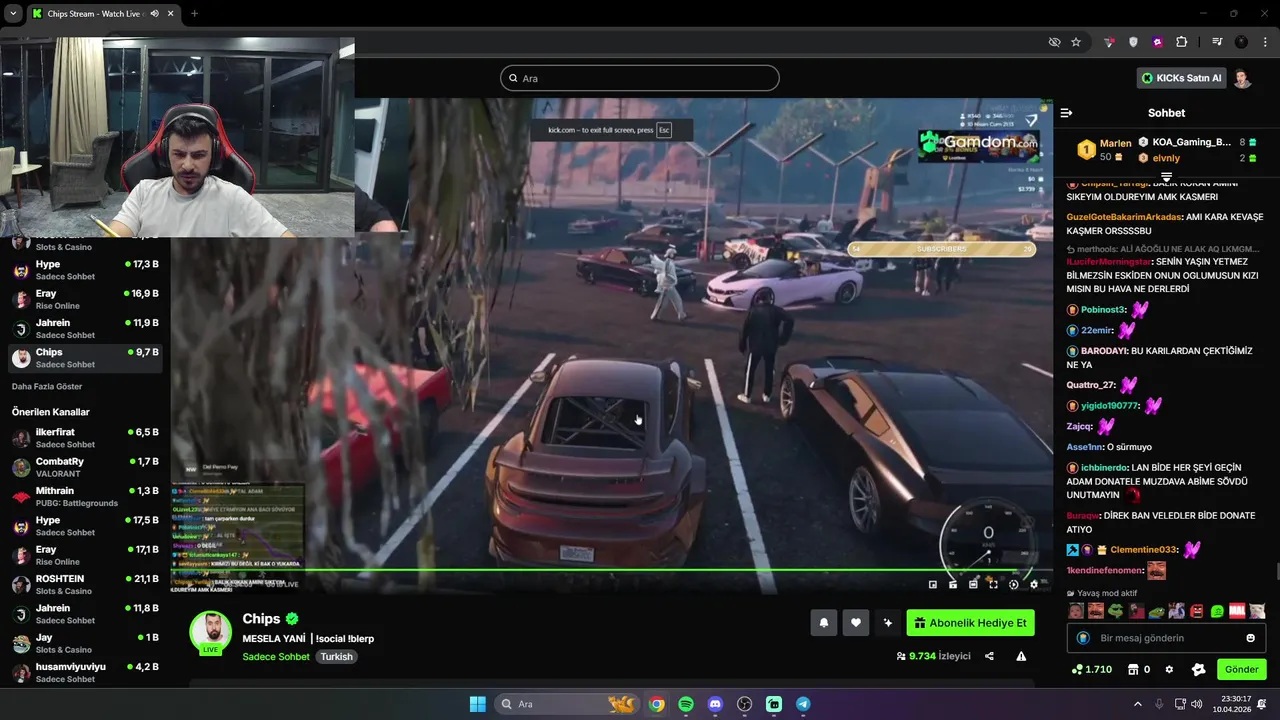Viewport: 1280px width, 720px height.
Task: Enable theater mode in player
Action: (x=973, y=584)
